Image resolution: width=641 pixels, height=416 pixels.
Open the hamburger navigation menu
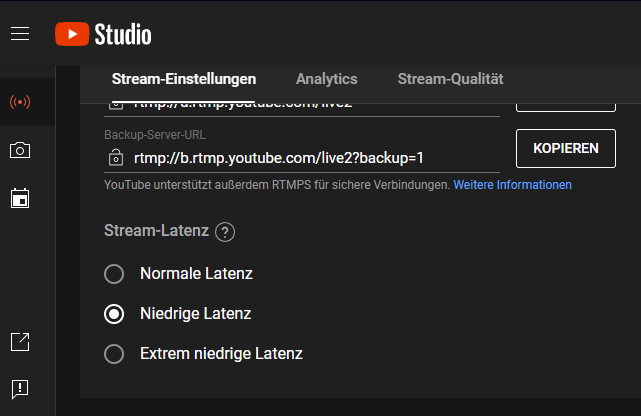pos(20,35)
